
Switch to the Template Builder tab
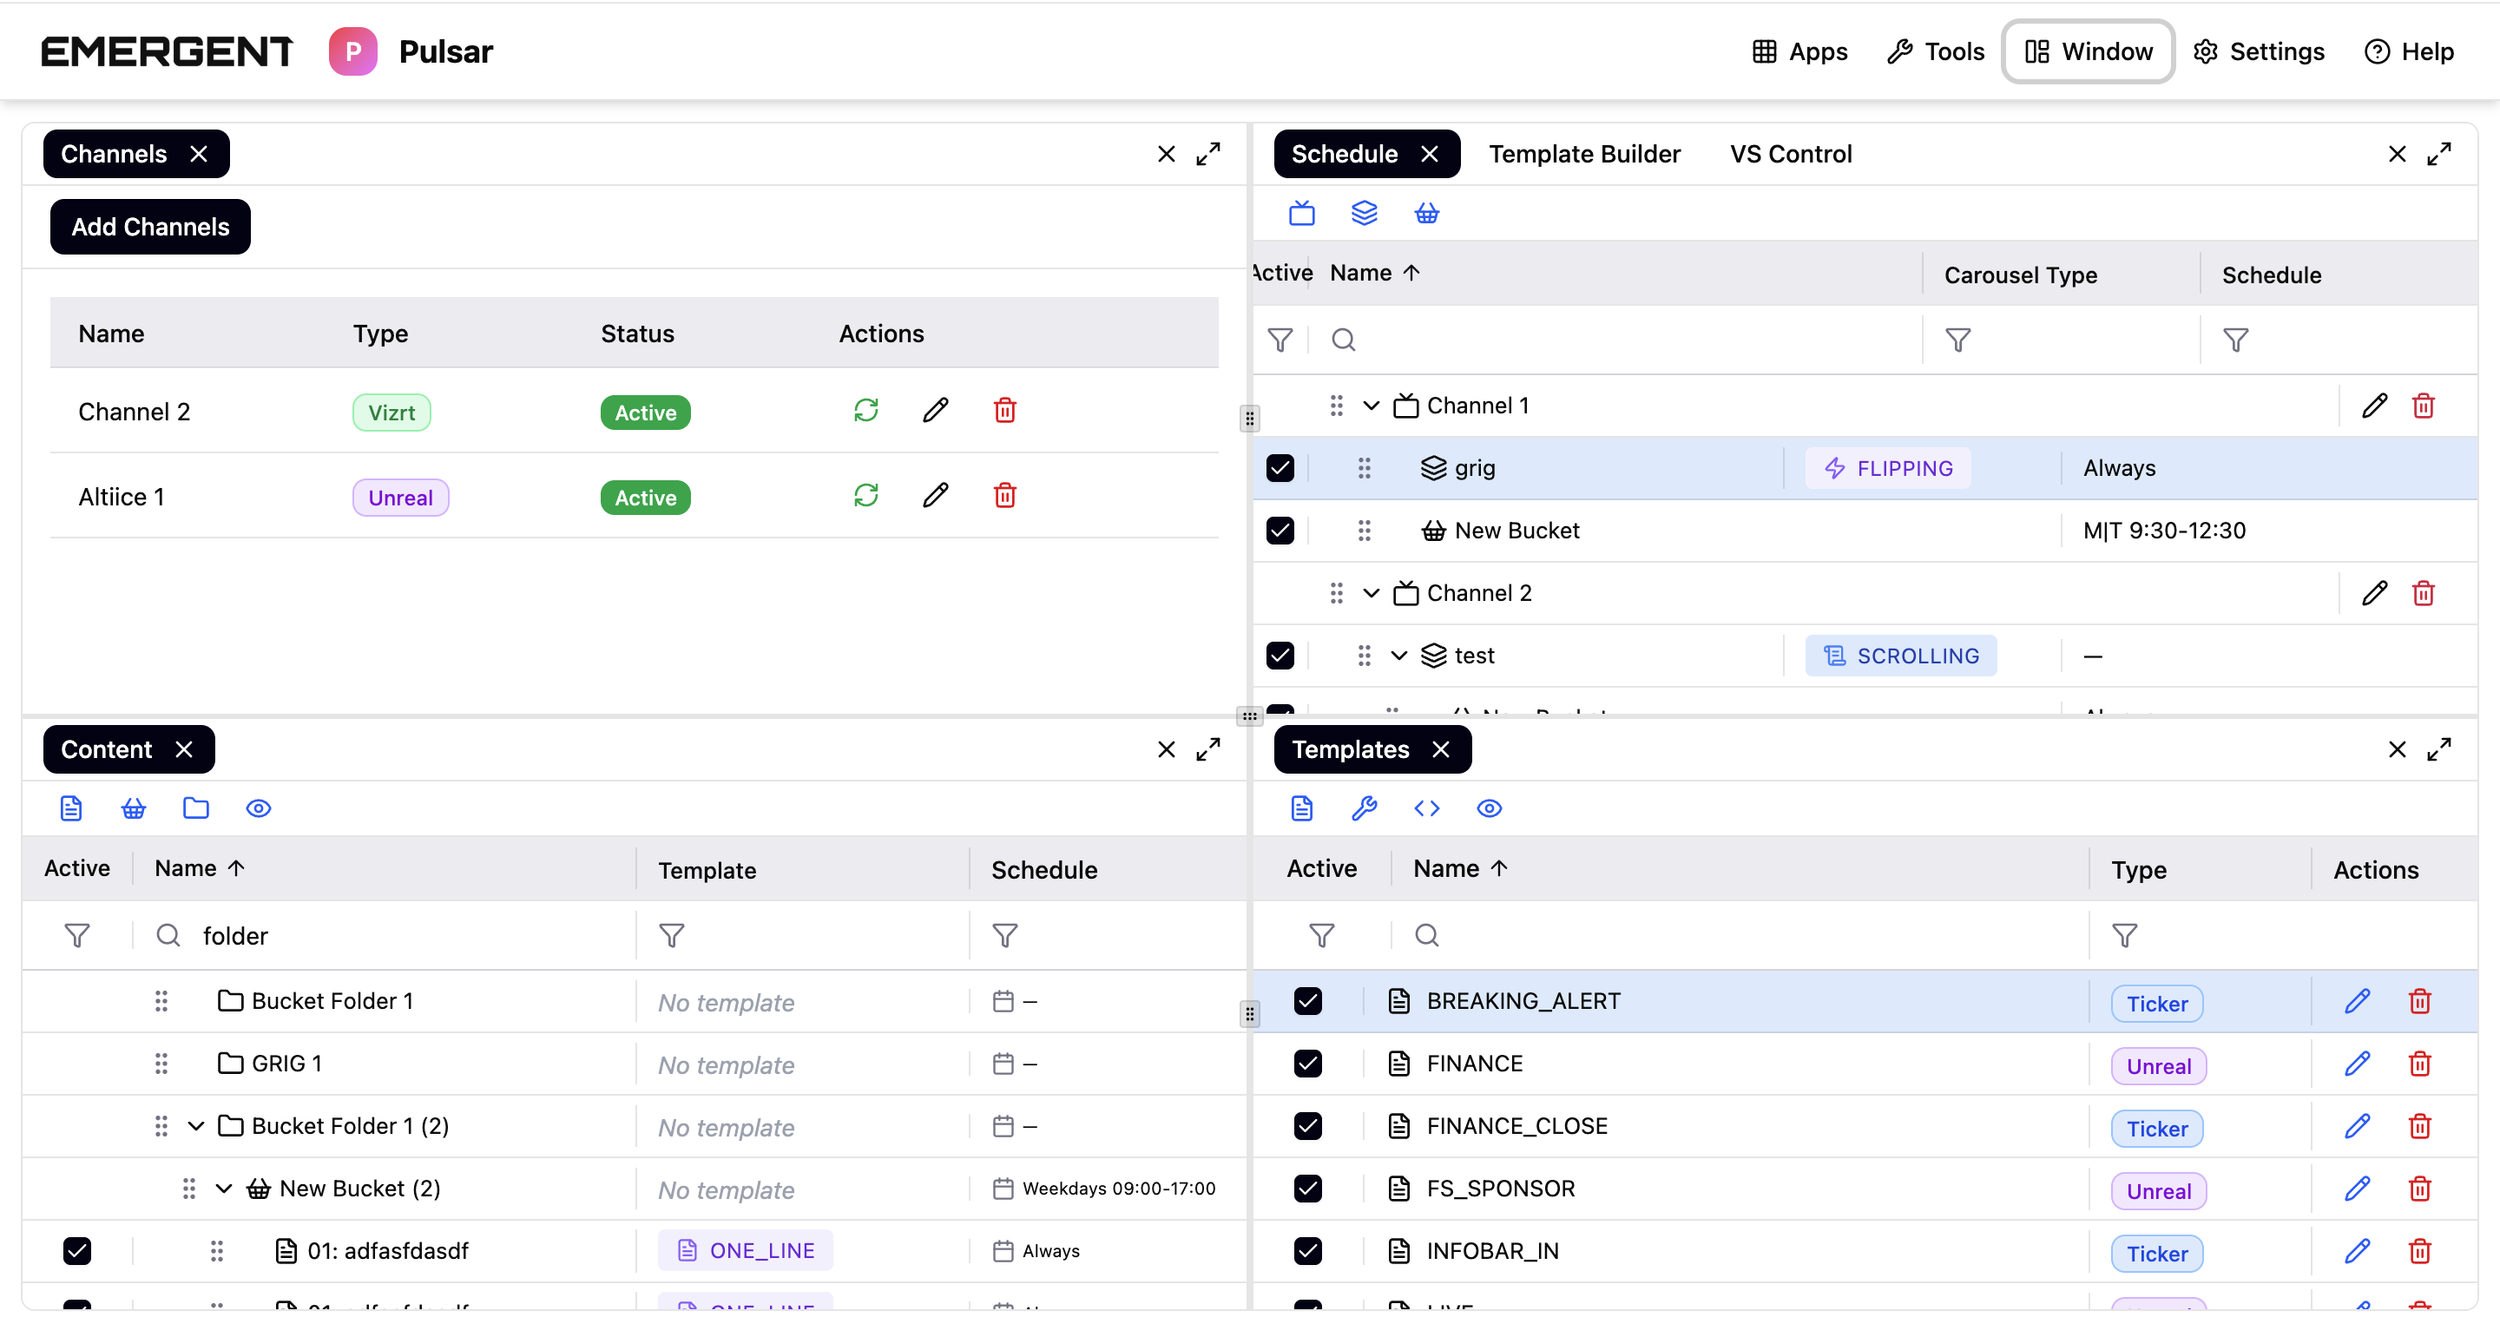tap(1584, 154)
